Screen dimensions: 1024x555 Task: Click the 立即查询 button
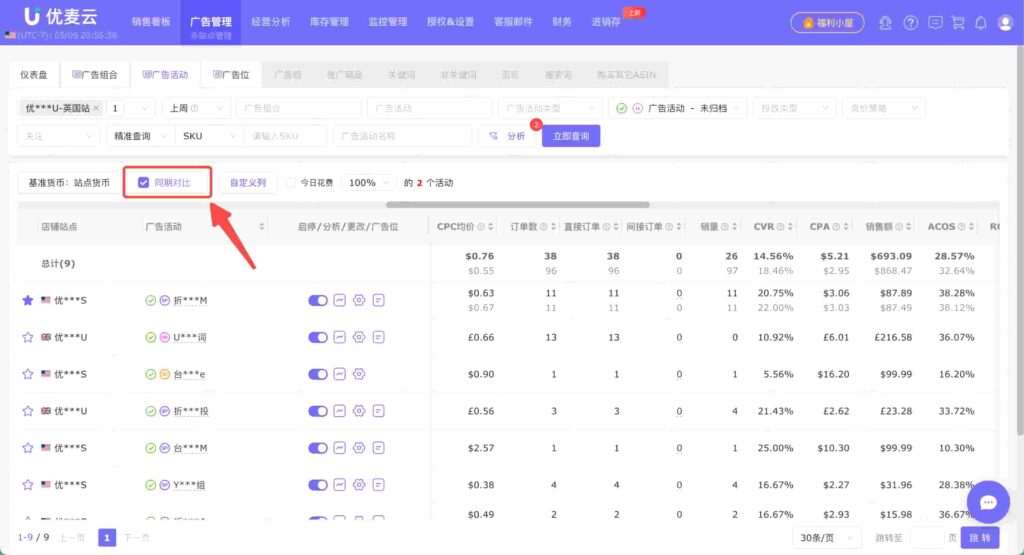[571, 136]
